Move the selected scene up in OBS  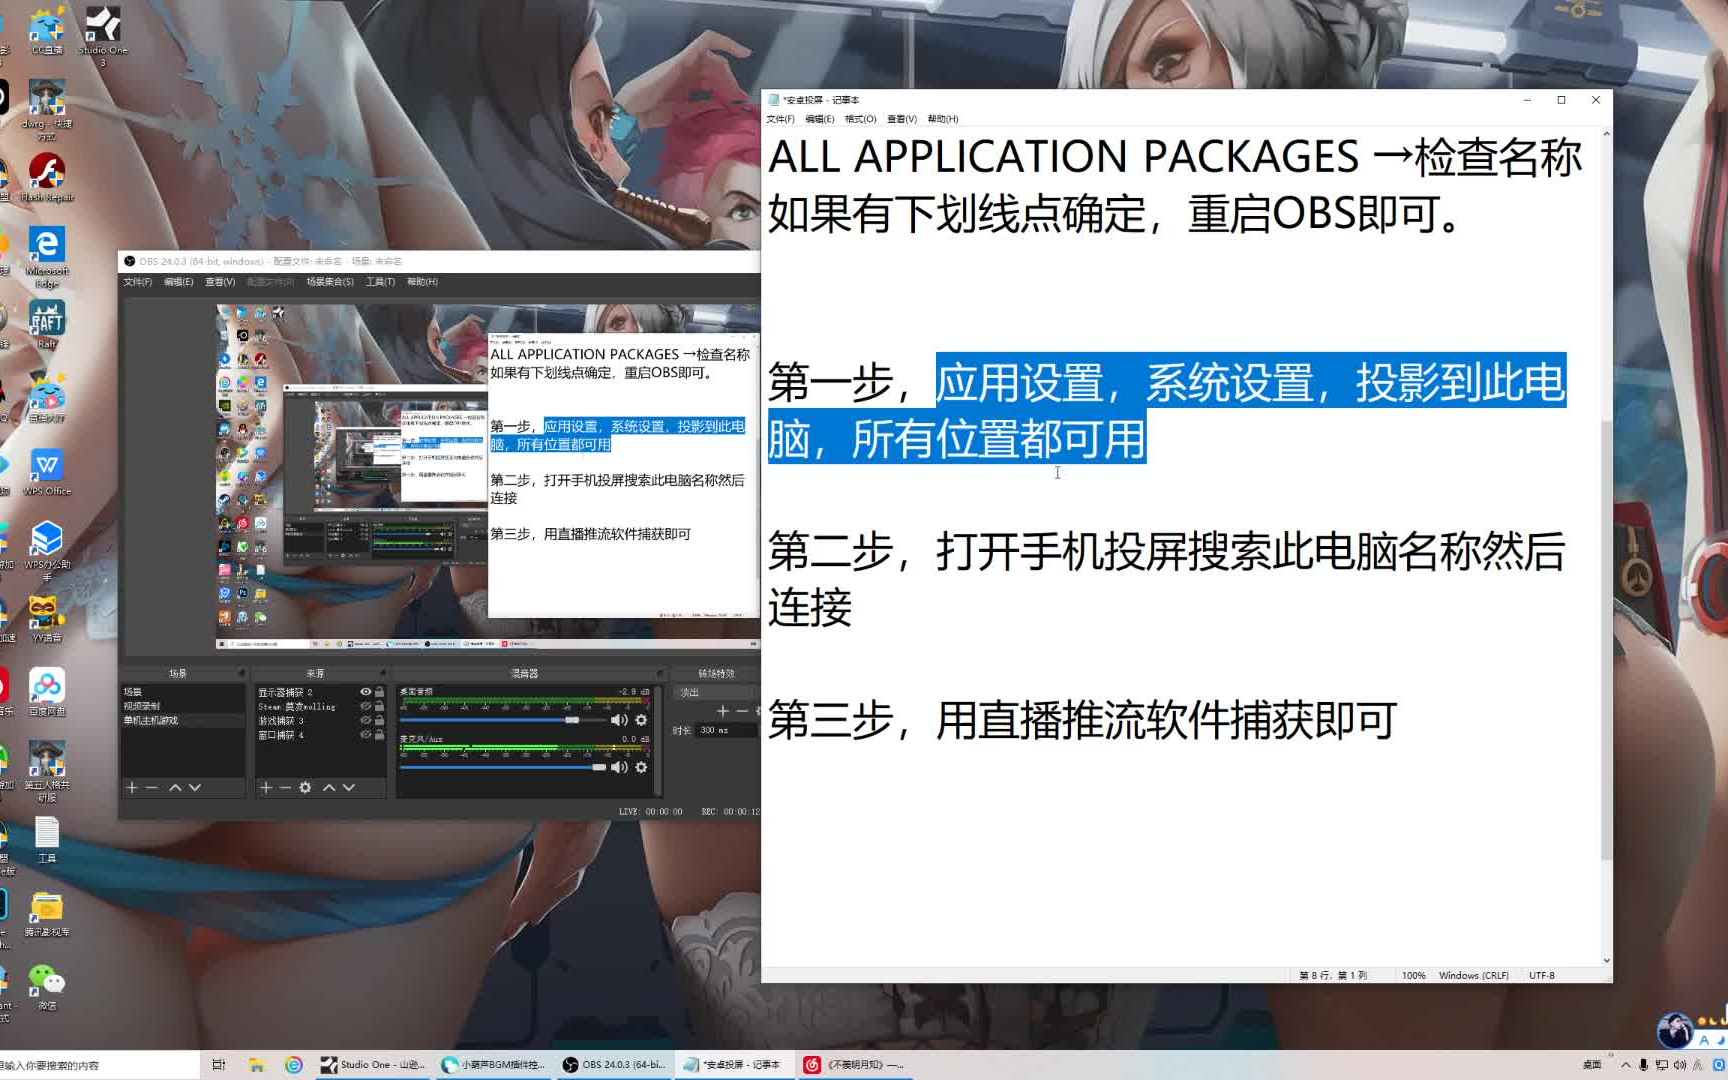click(x=175, y=788)
